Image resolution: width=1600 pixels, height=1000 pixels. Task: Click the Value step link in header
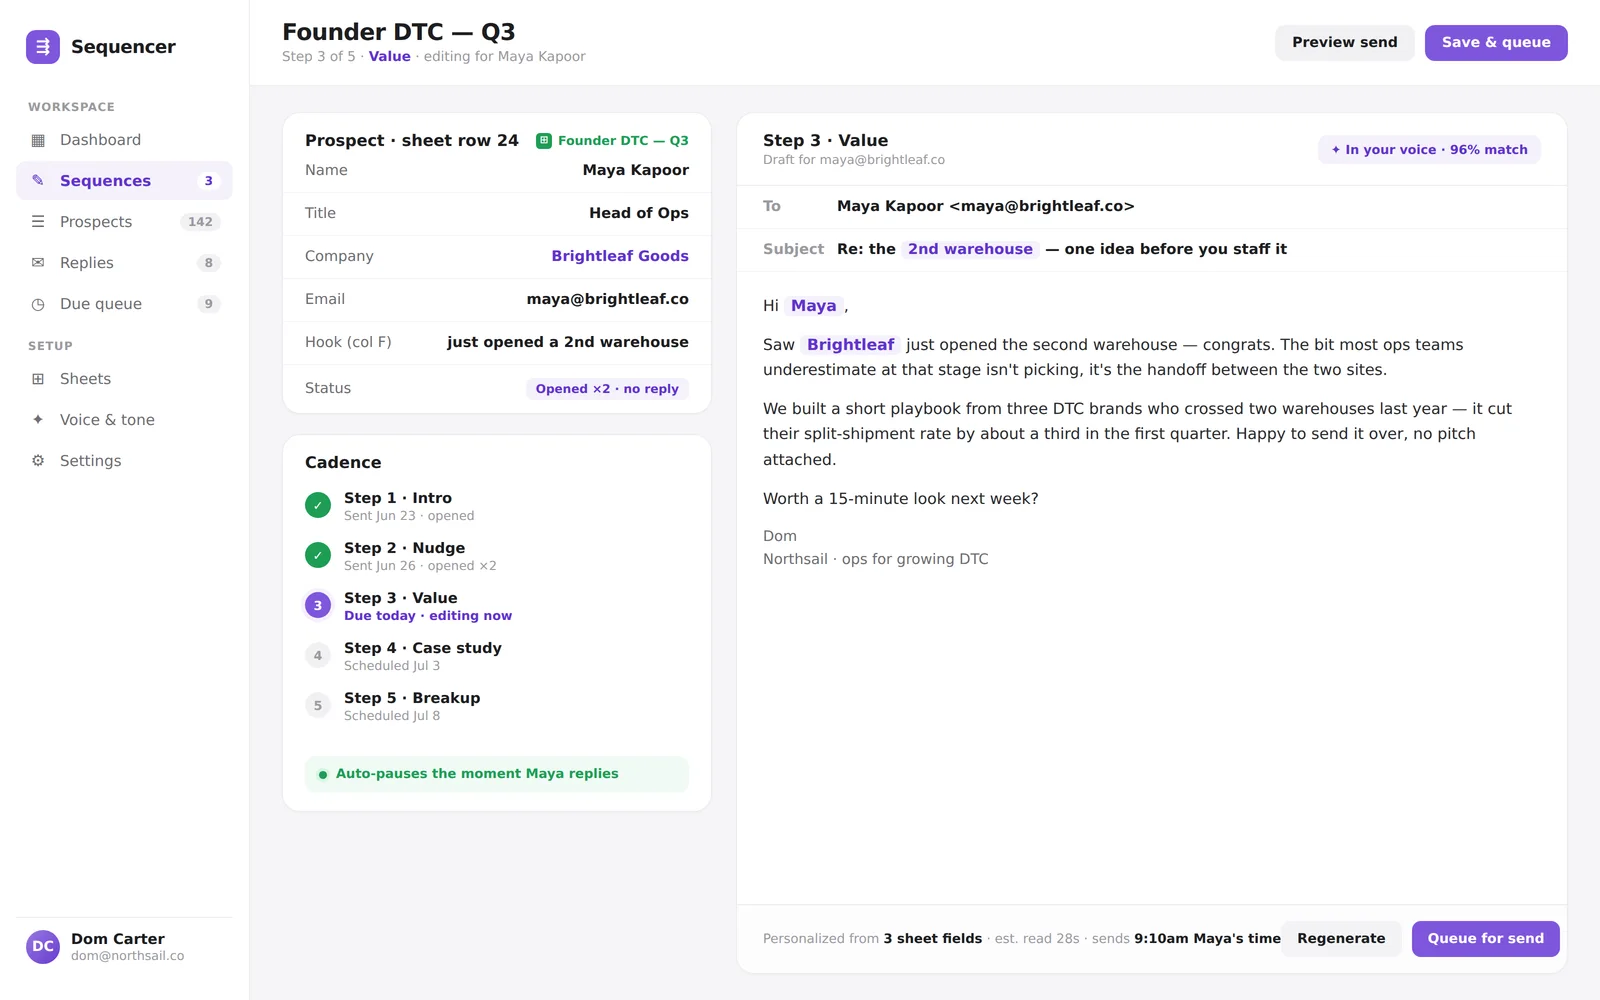pos(389,57)
